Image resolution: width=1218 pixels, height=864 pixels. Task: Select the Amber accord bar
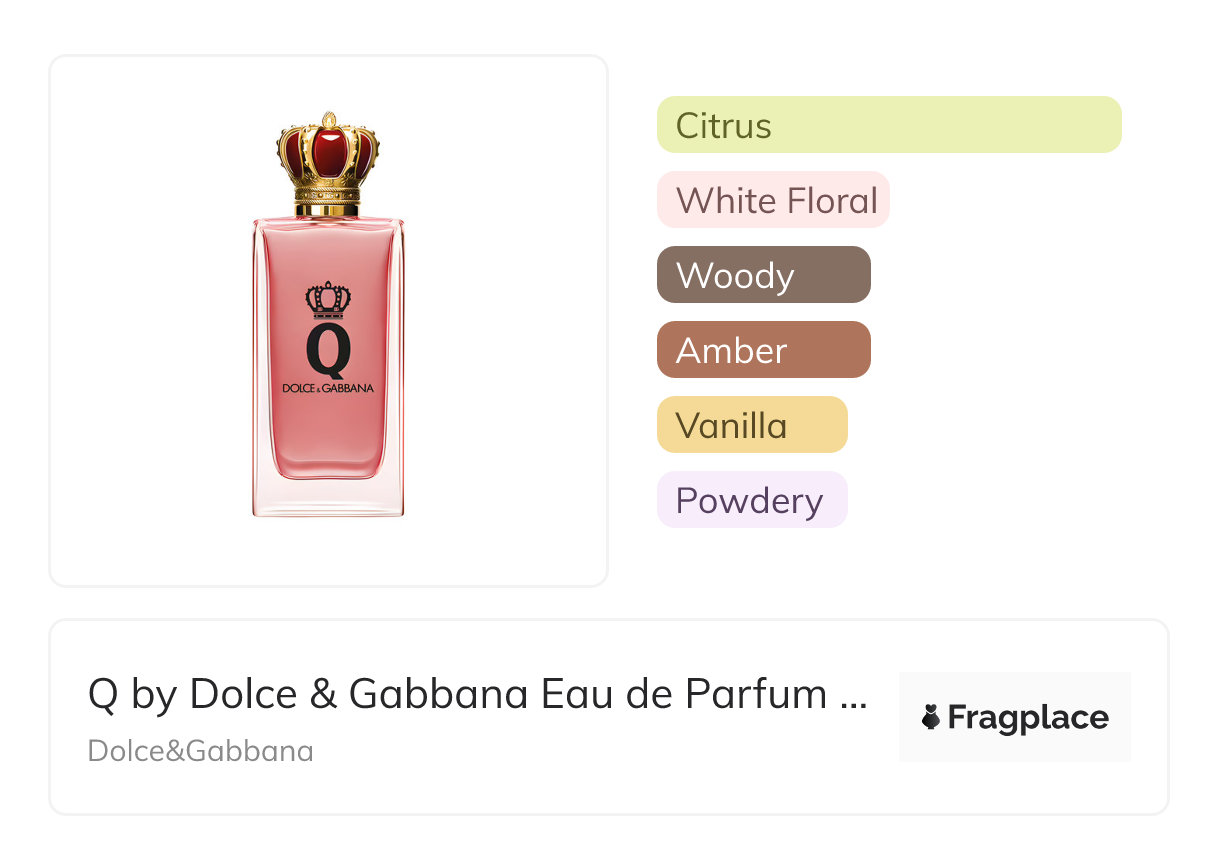763,350
